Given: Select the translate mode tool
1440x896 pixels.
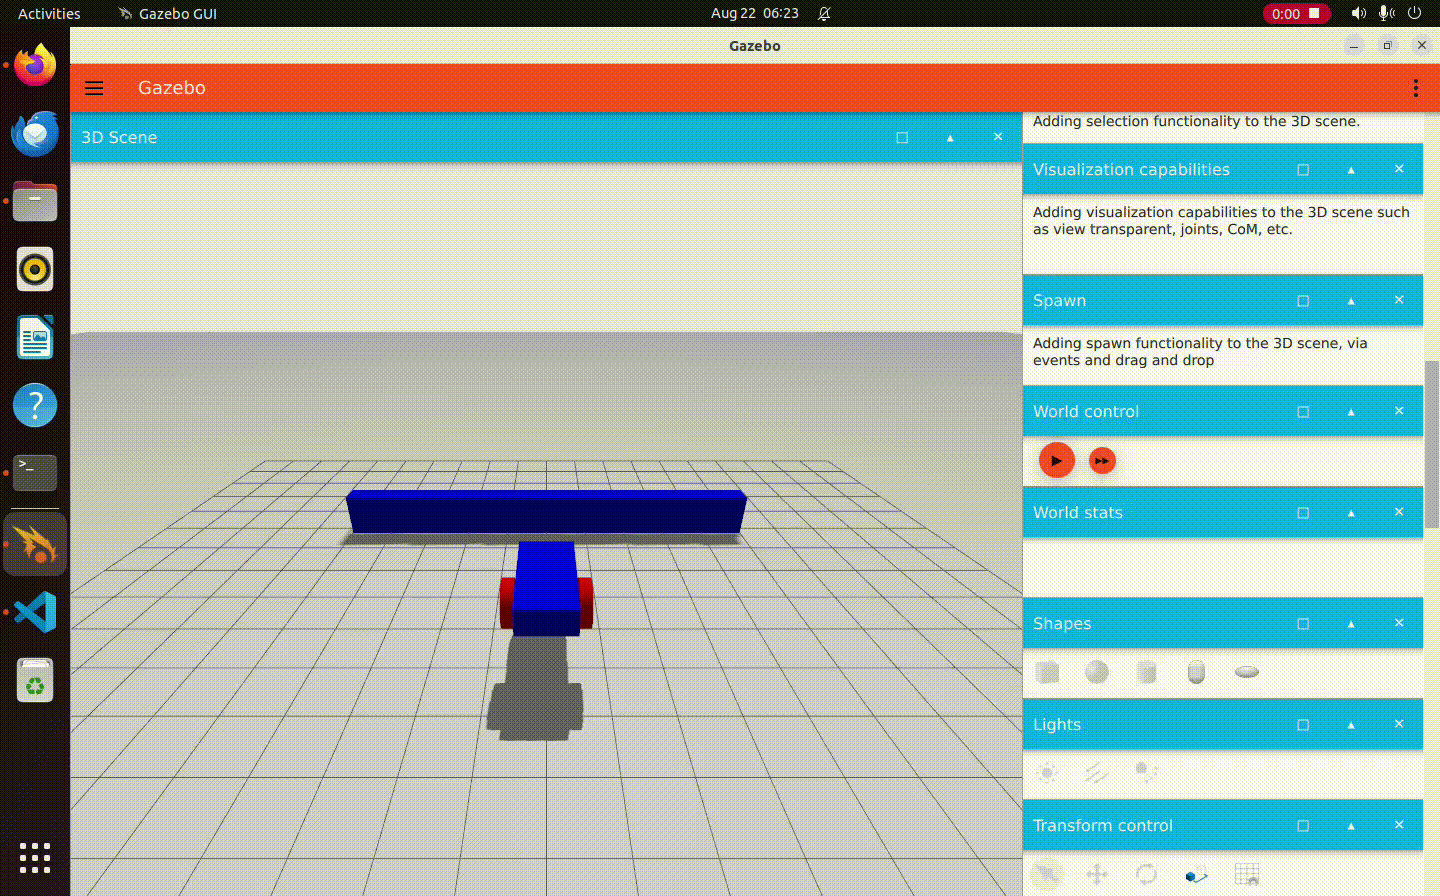Looking at the screenshot, I should point(1097,874).
